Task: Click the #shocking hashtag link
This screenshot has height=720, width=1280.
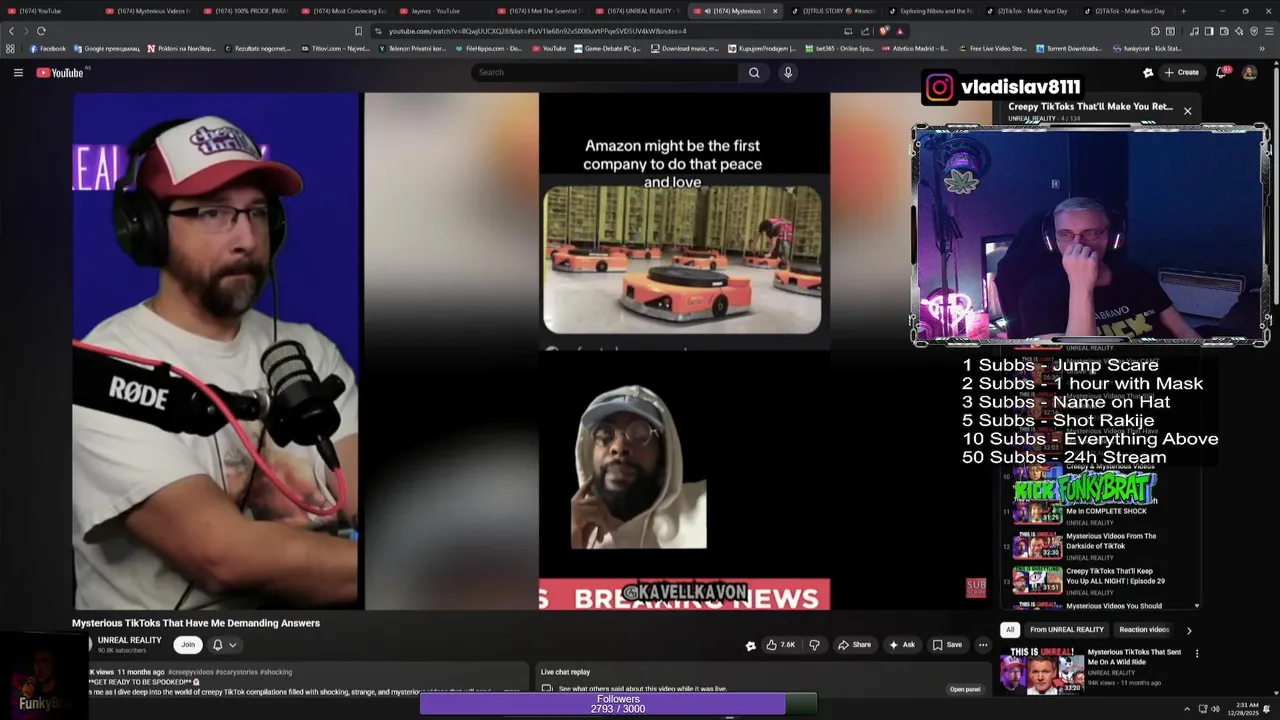Action: point(276,672)
